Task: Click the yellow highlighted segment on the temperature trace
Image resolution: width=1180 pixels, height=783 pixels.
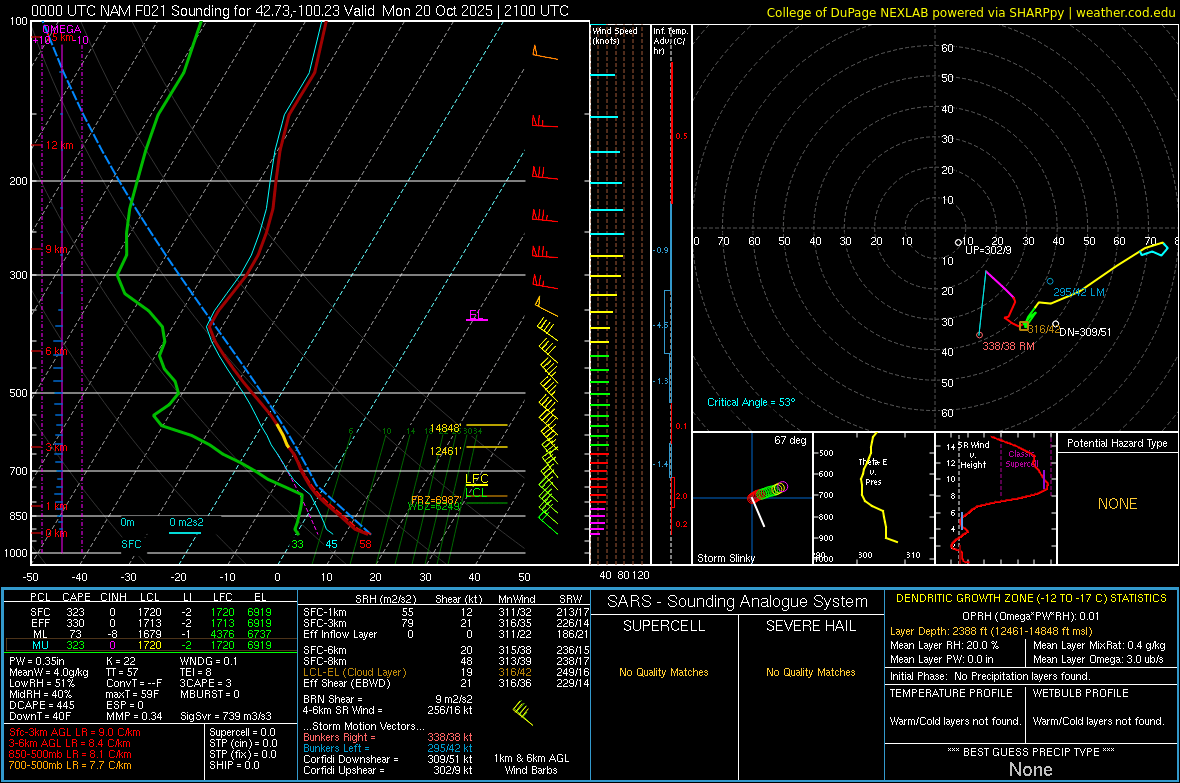Action: [x=283, y=436]
